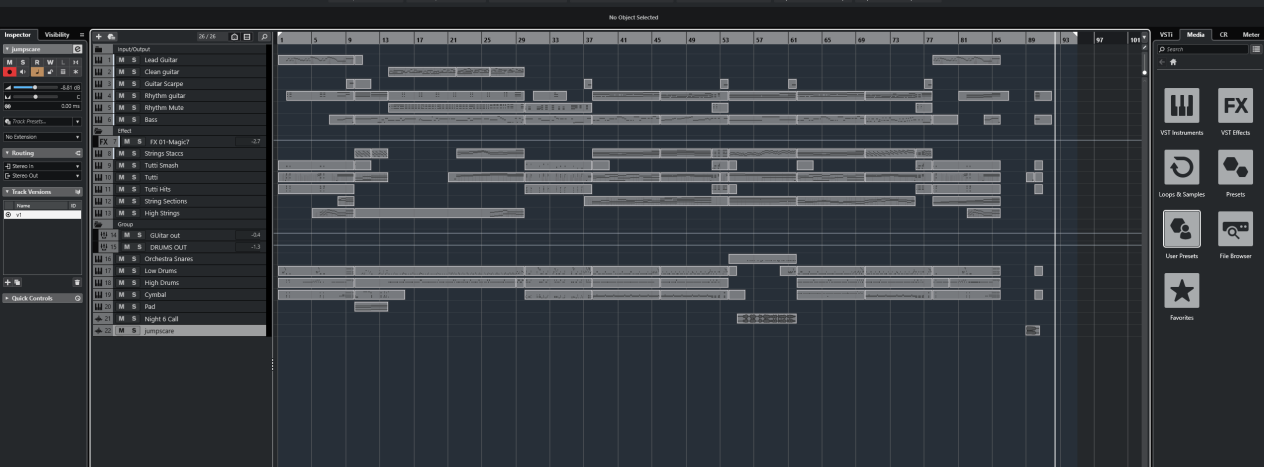1264x467 pixels.
Task: Expand the Quick Controls section
Action: (42, 298)
